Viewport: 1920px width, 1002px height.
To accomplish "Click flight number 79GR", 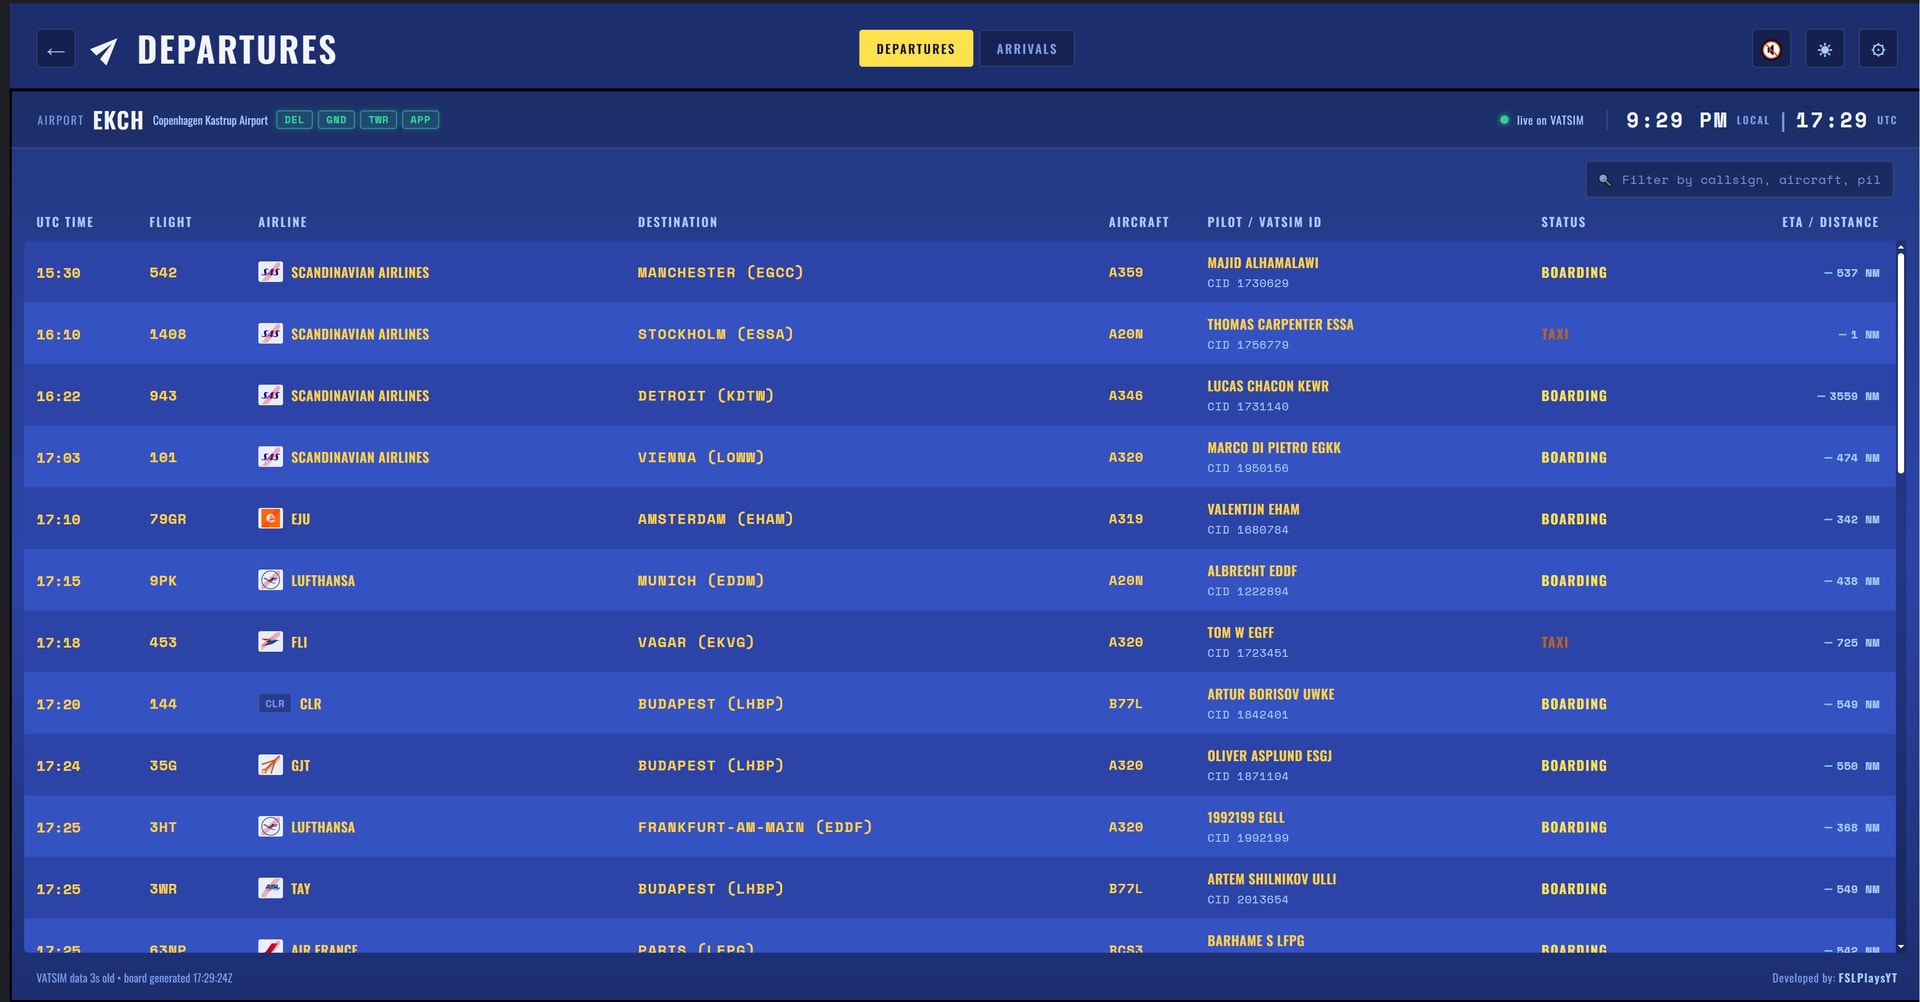I will coord(167,519).
